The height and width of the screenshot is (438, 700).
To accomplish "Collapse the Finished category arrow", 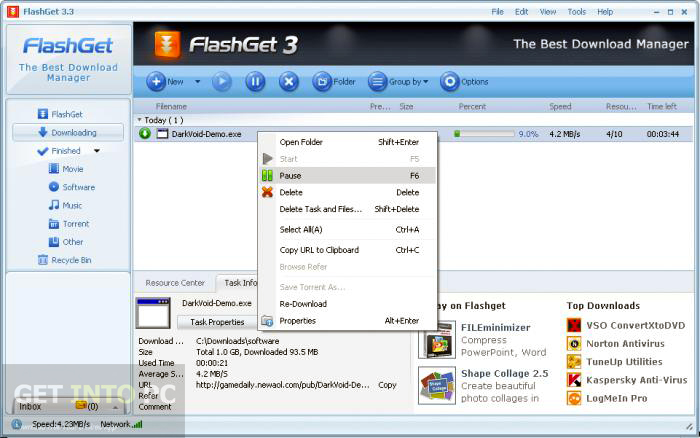I will pyautogui.click(x=97, y=151).
